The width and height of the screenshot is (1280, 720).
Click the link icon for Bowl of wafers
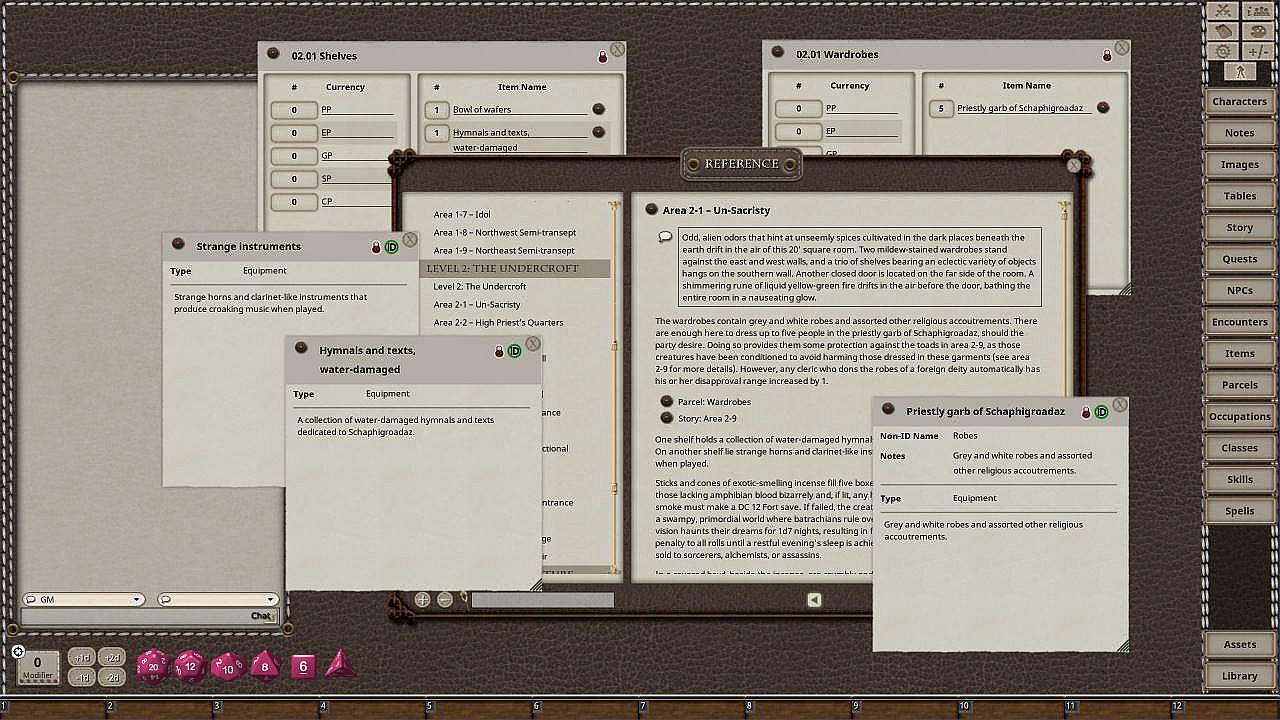(598, 109)
